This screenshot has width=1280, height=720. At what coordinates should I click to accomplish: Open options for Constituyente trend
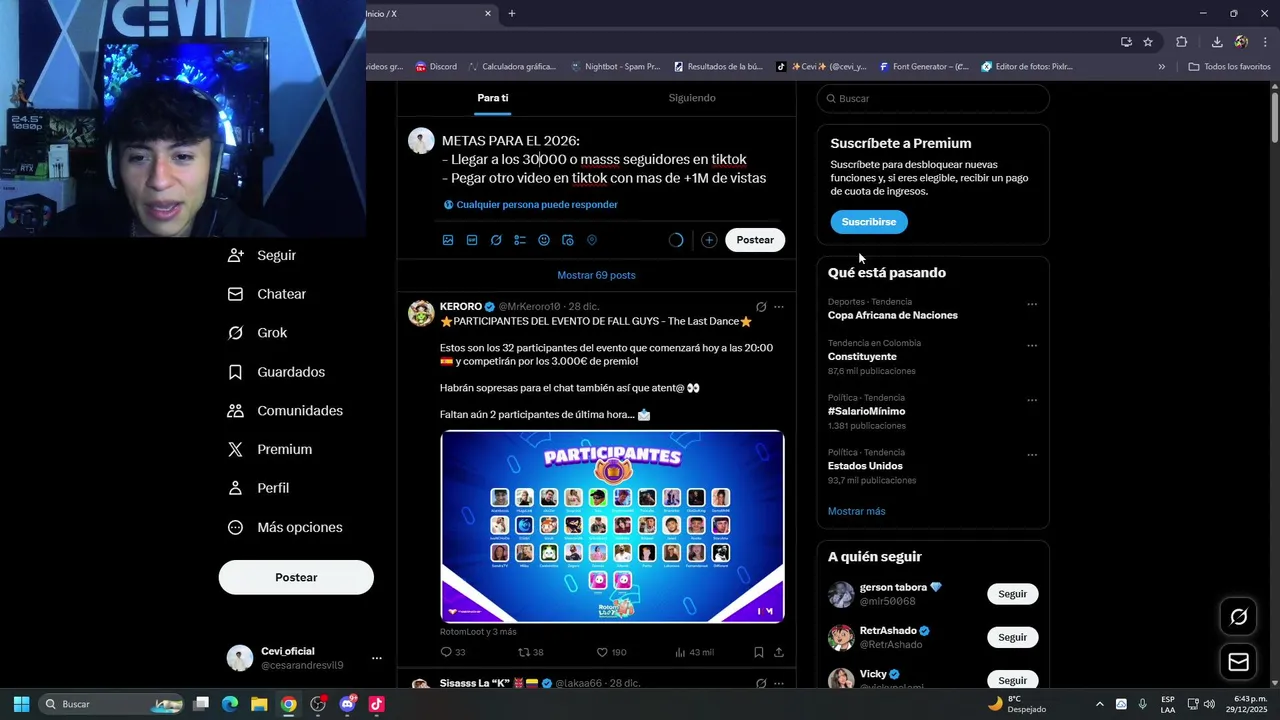[x=1032, y=346]
